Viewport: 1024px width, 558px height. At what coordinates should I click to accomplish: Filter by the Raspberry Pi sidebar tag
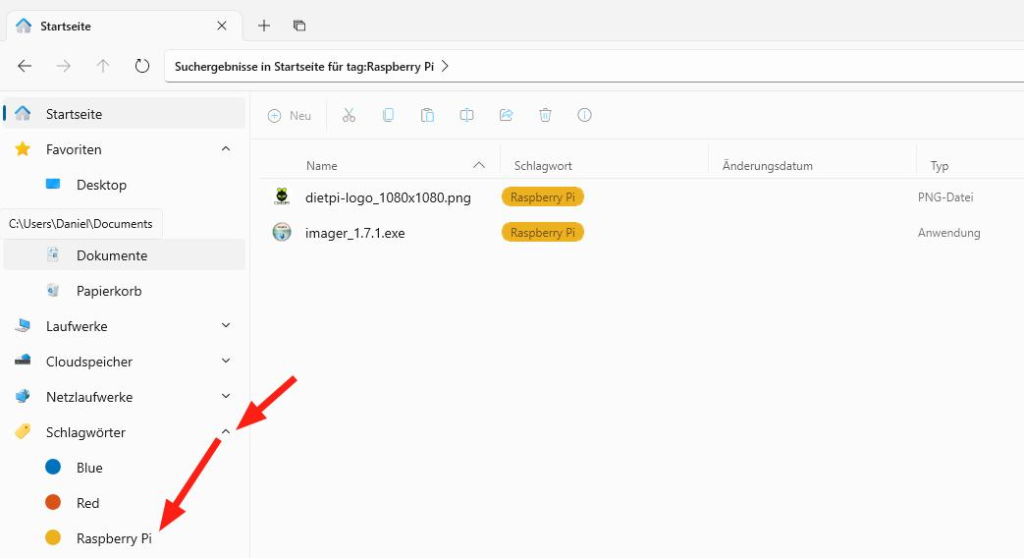click(124, 538)
